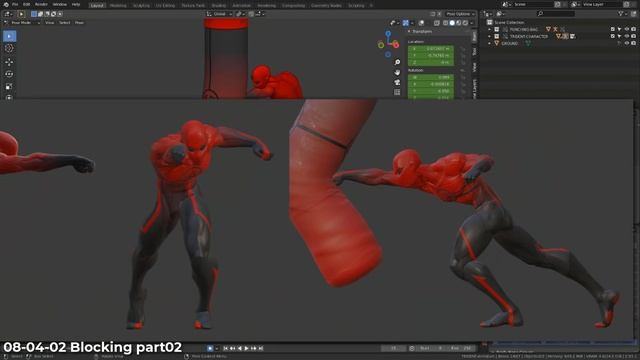
Task: Click the pose mode armature icon in header
Action: 6,23
